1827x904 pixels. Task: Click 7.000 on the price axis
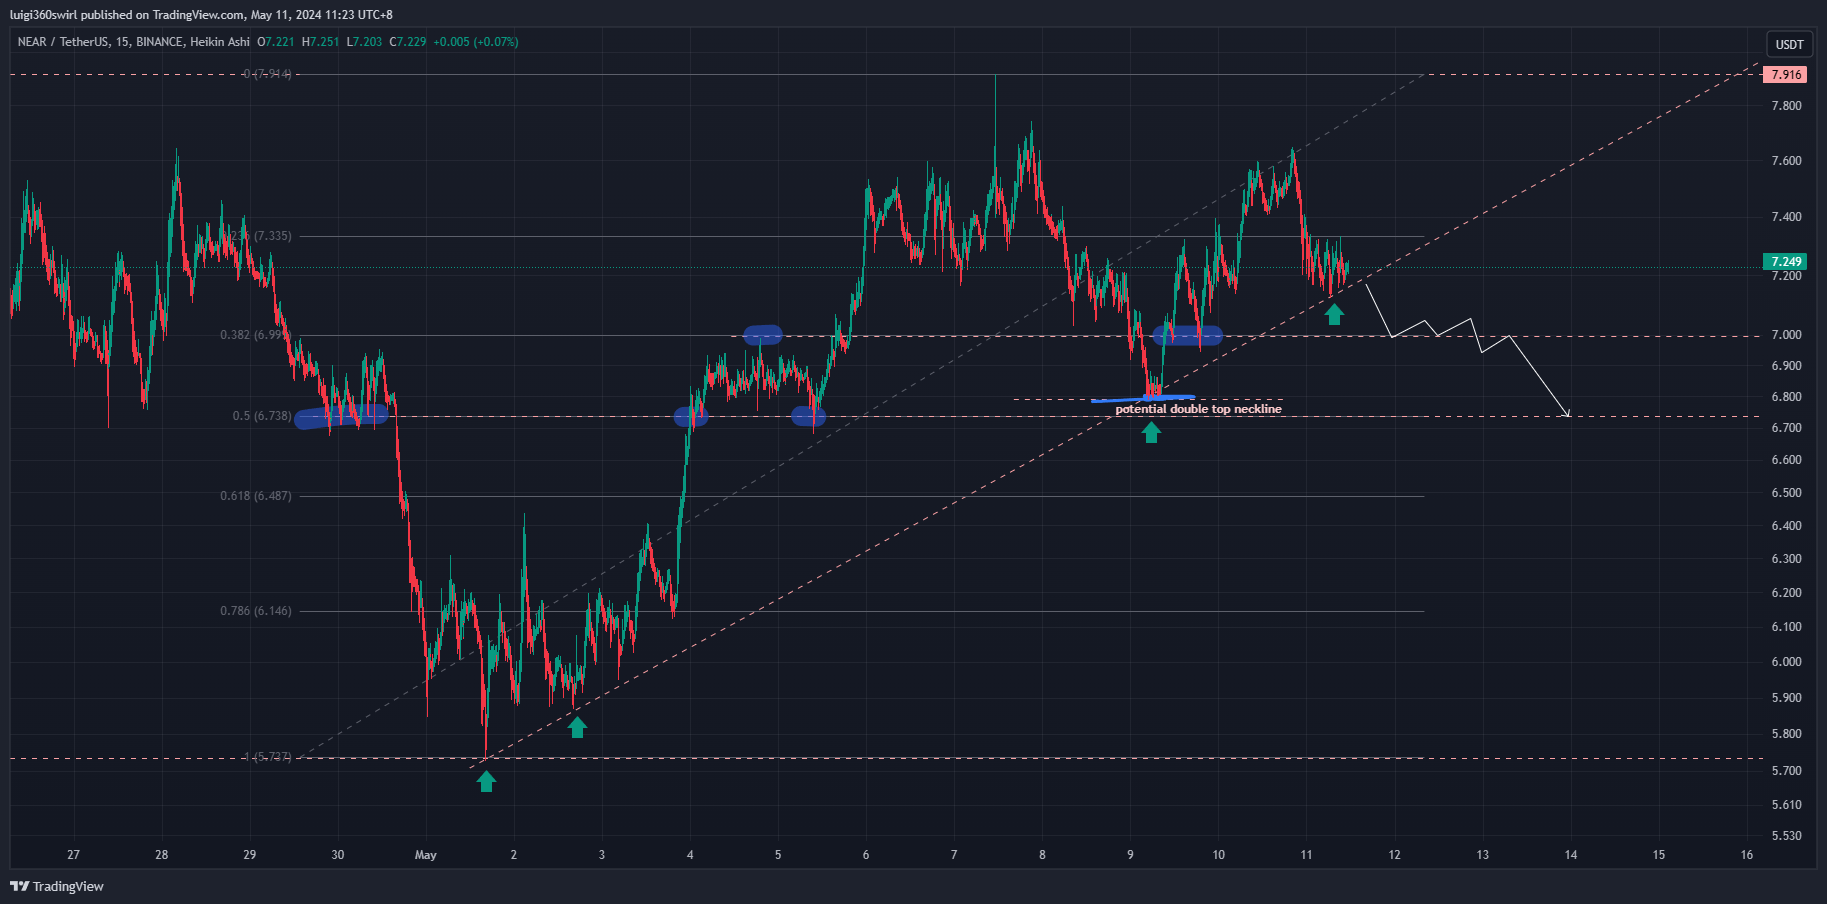coord(1786,335)
